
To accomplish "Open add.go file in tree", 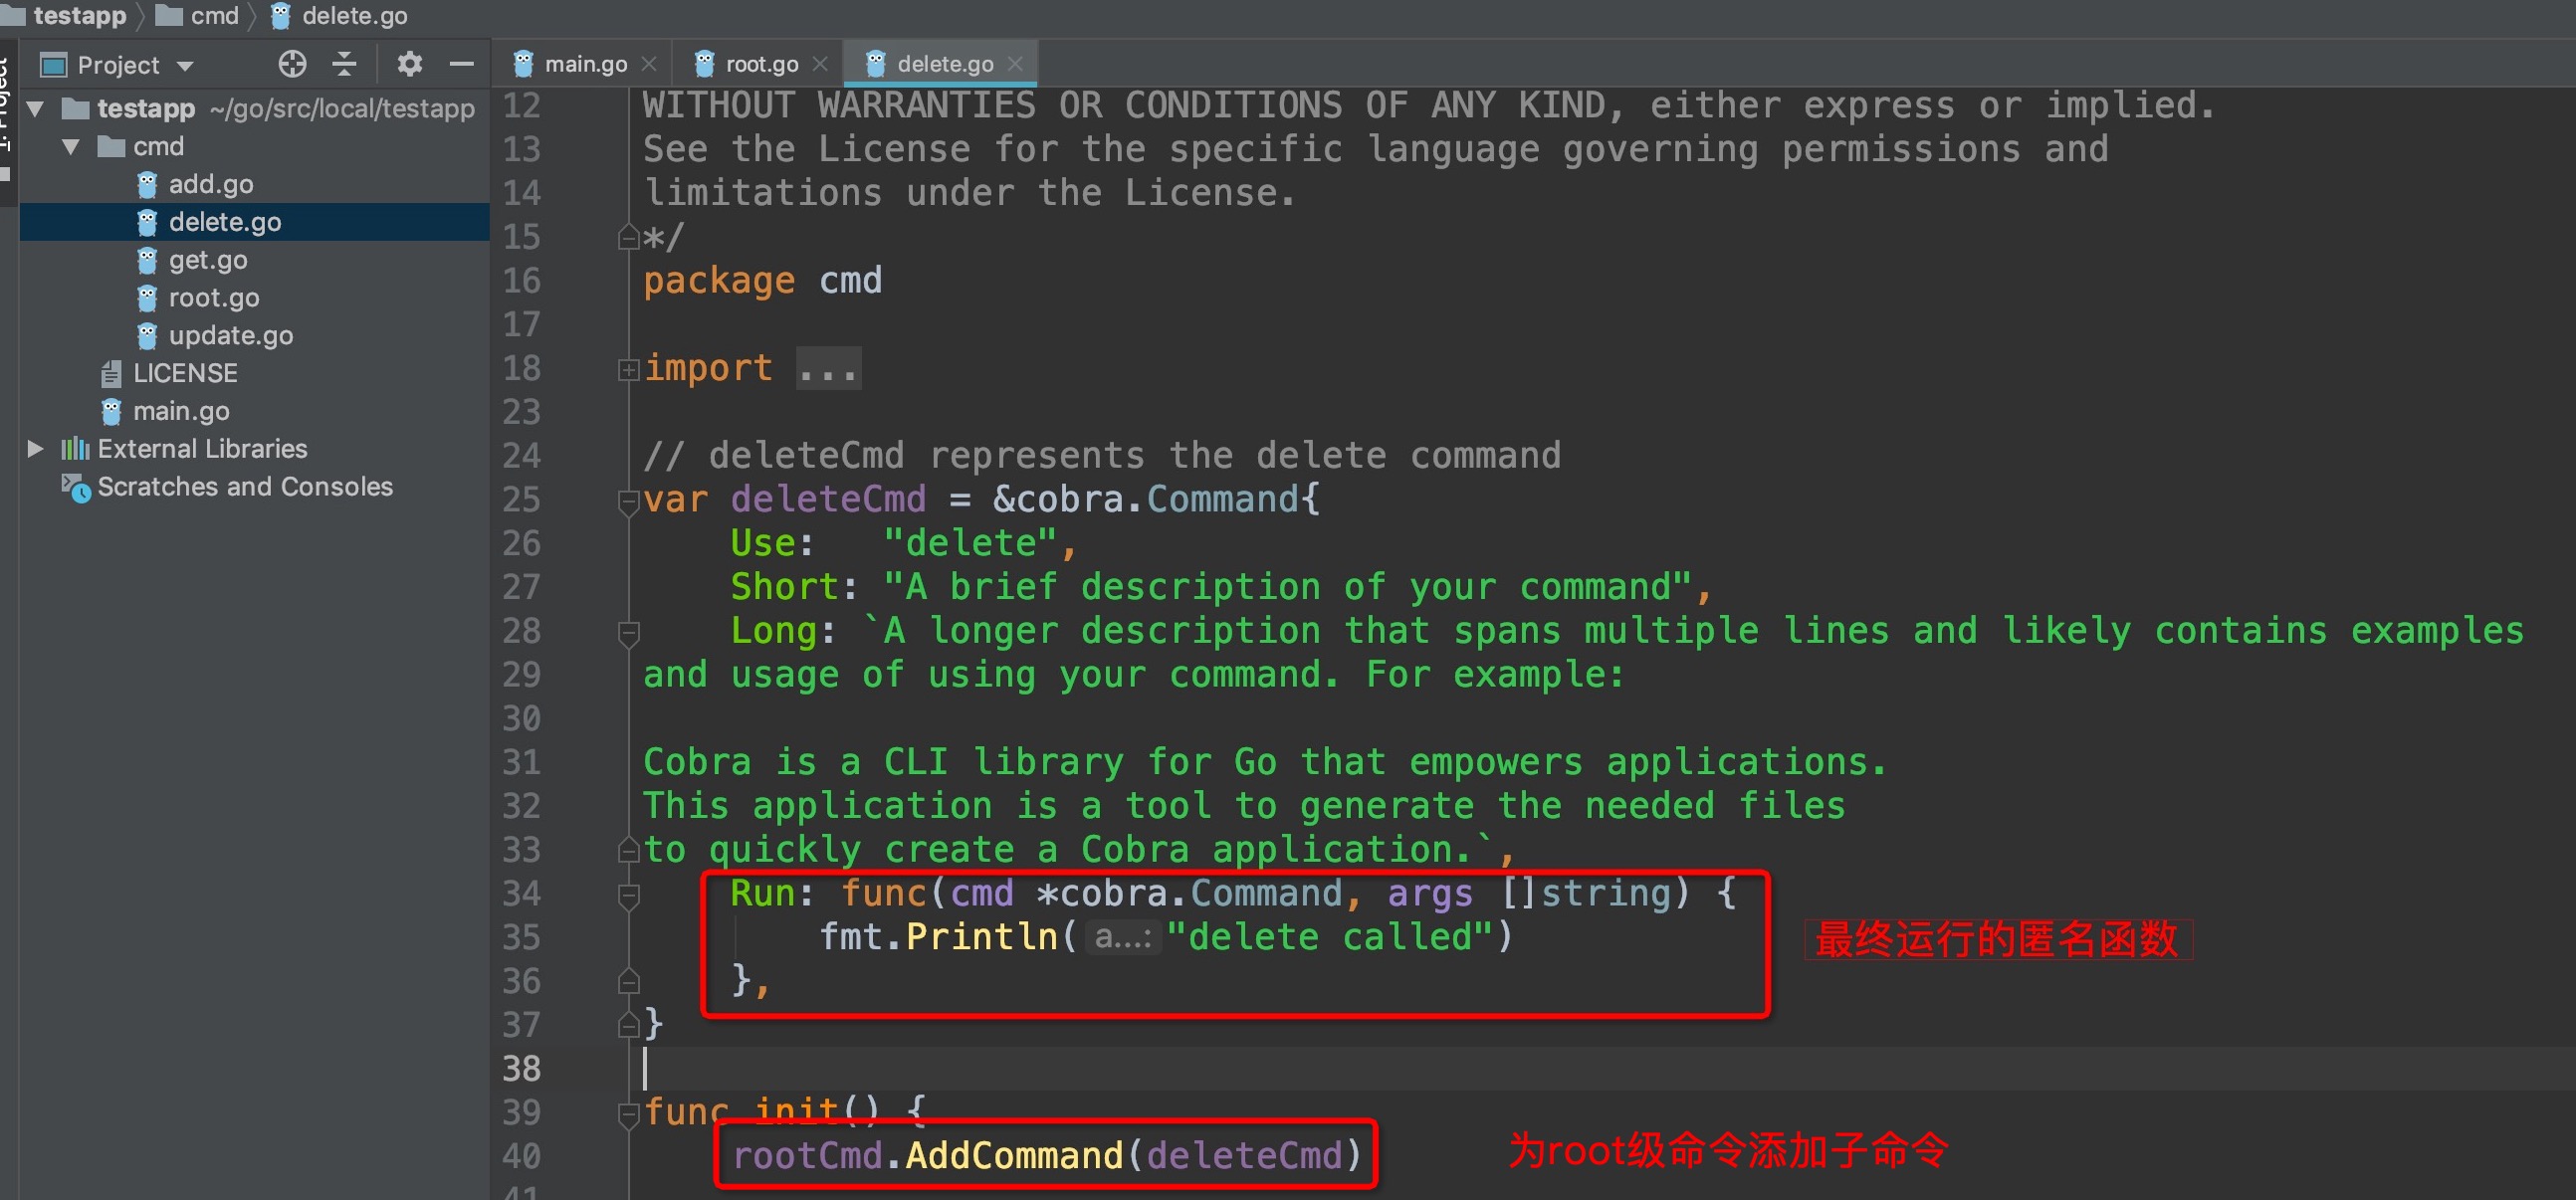I will (x=210, y=184).
